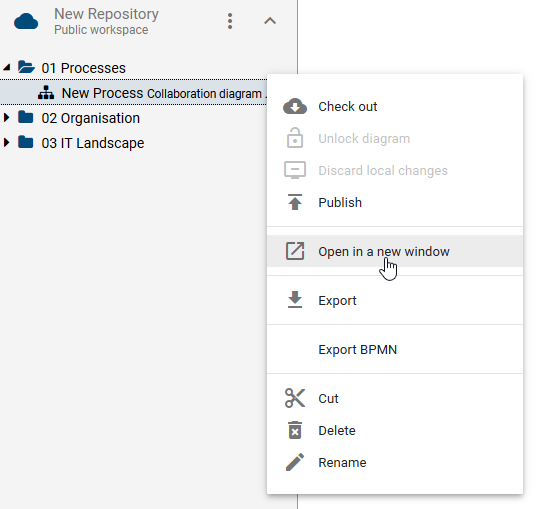Expand the 03 IT Landscape folder arrow
This screenshot has width=538, height=509.
pyautogui.click(x=6, y=142)
